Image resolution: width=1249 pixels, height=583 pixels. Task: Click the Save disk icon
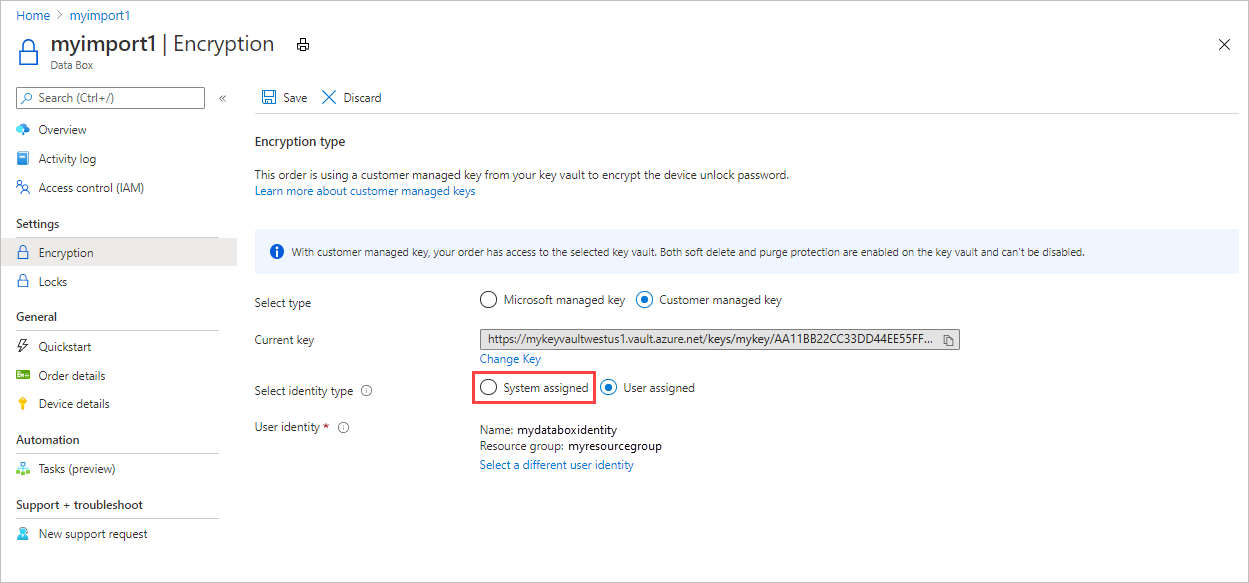(x=269, y=98)
